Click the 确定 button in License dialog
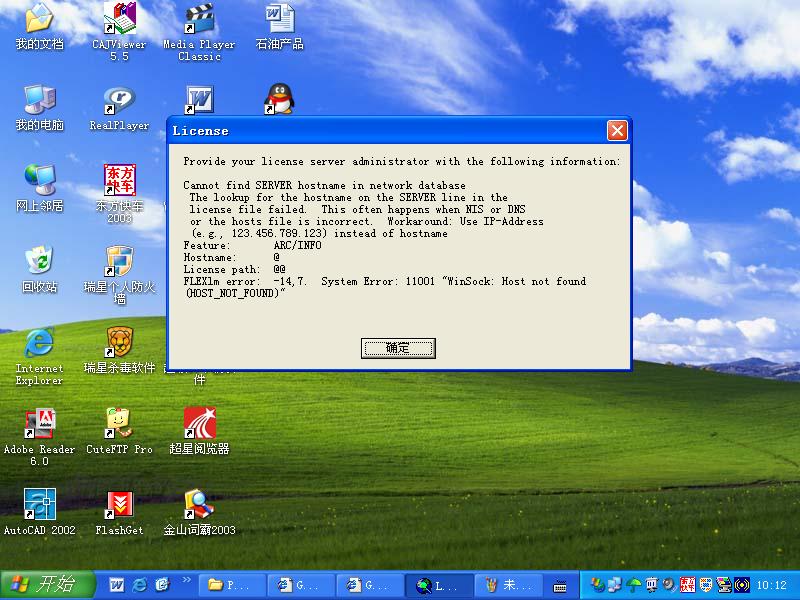The height and width of the screenshot is (600, 800). point(398,348)
